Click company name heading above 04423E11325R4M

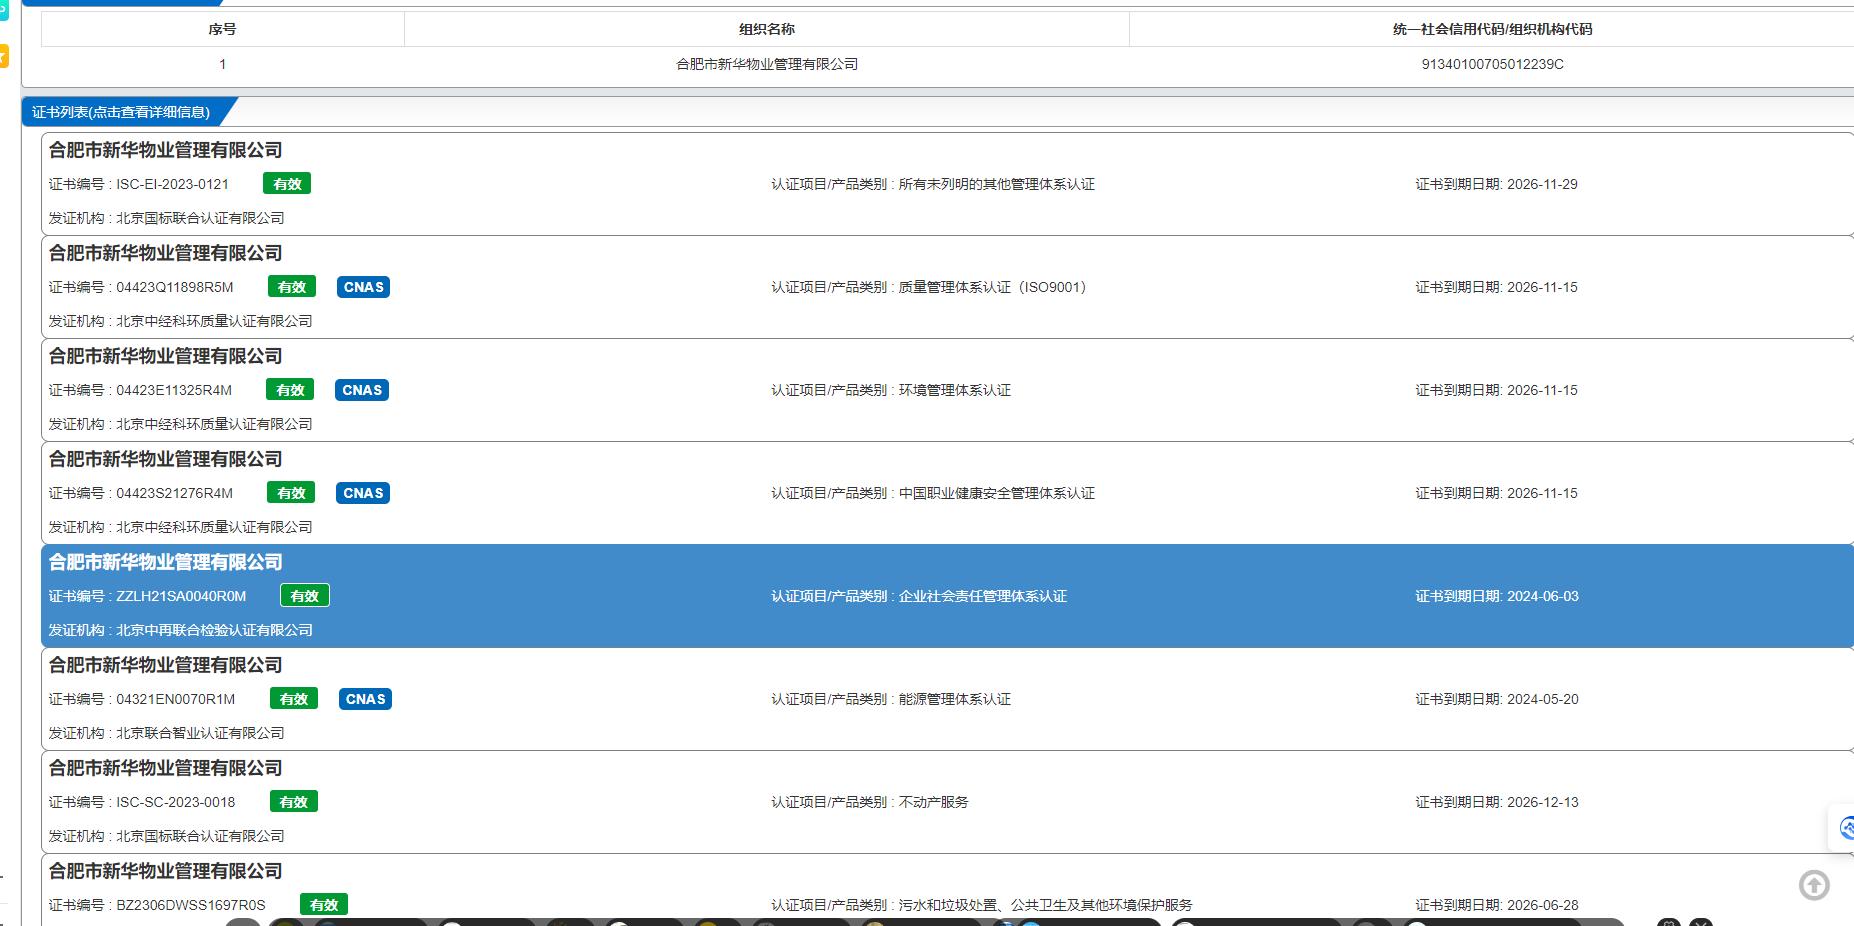166,356
